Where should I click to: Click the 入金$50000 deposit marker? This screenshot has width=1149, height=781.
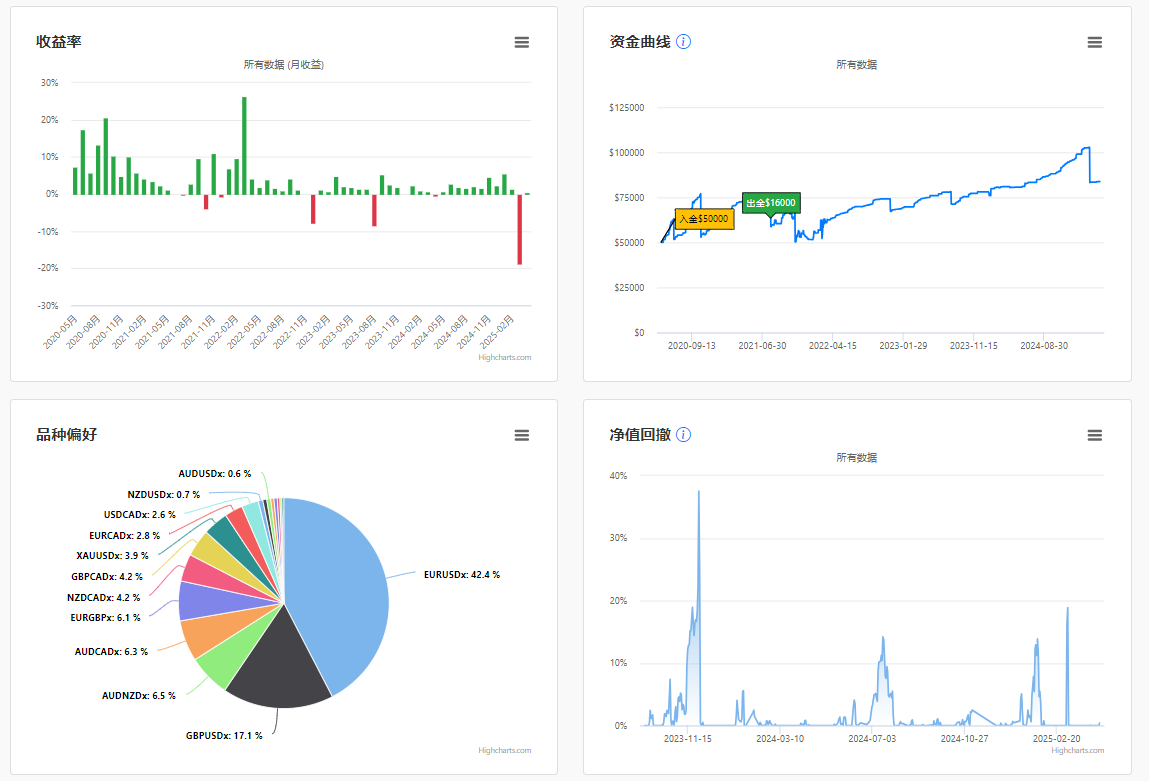click(x=703, y=219)
